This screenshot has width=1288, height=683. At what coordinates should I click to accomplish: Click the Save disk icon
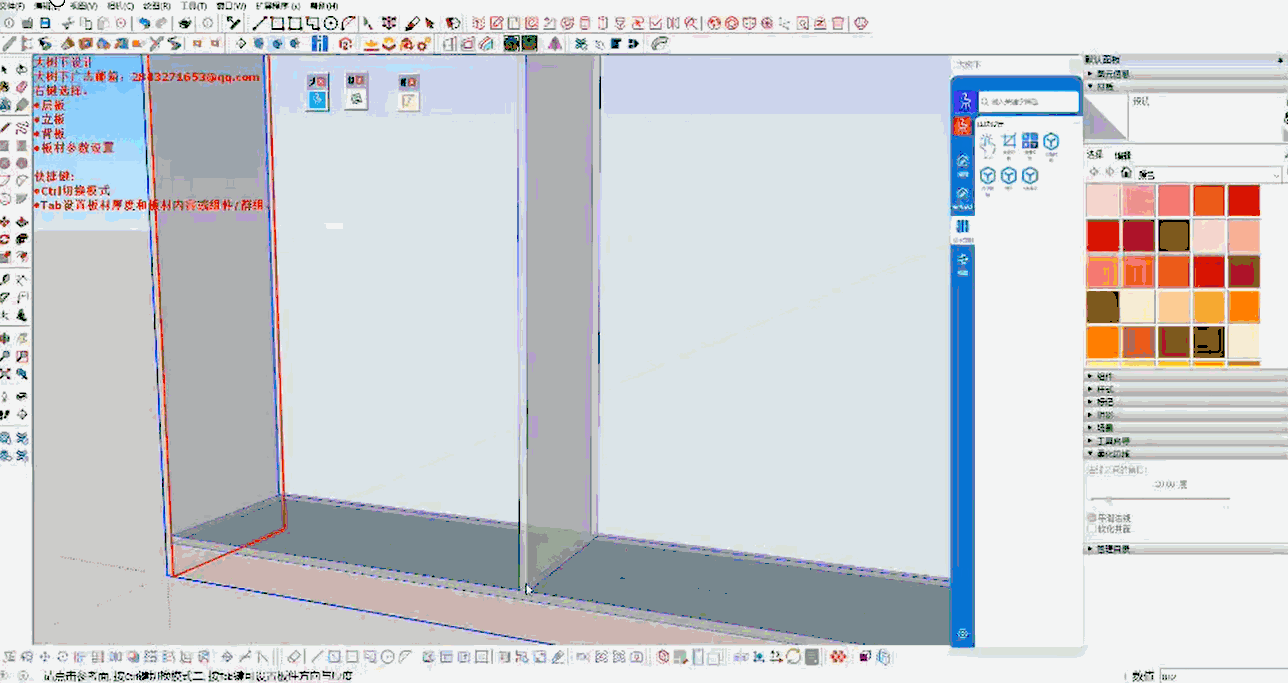click(45, 23)
